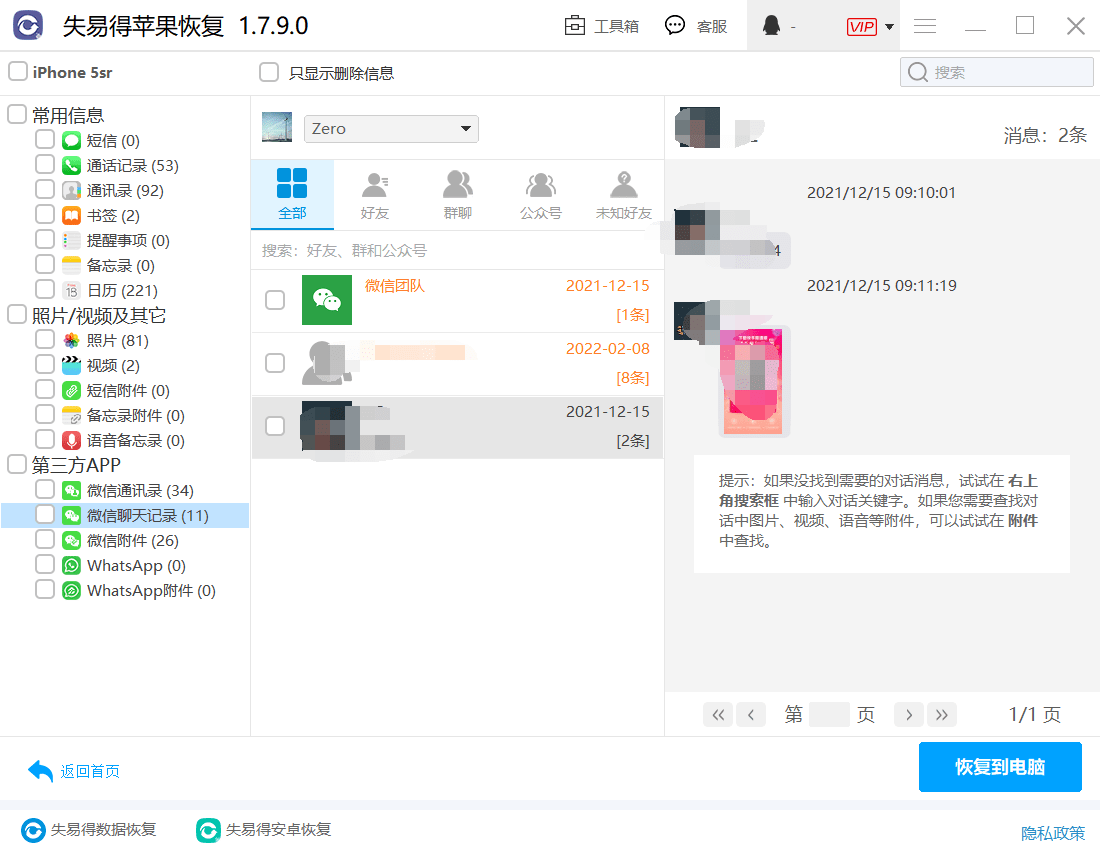
Task: Open the 隐私政策 link
Action: [x=1052, y=833]
